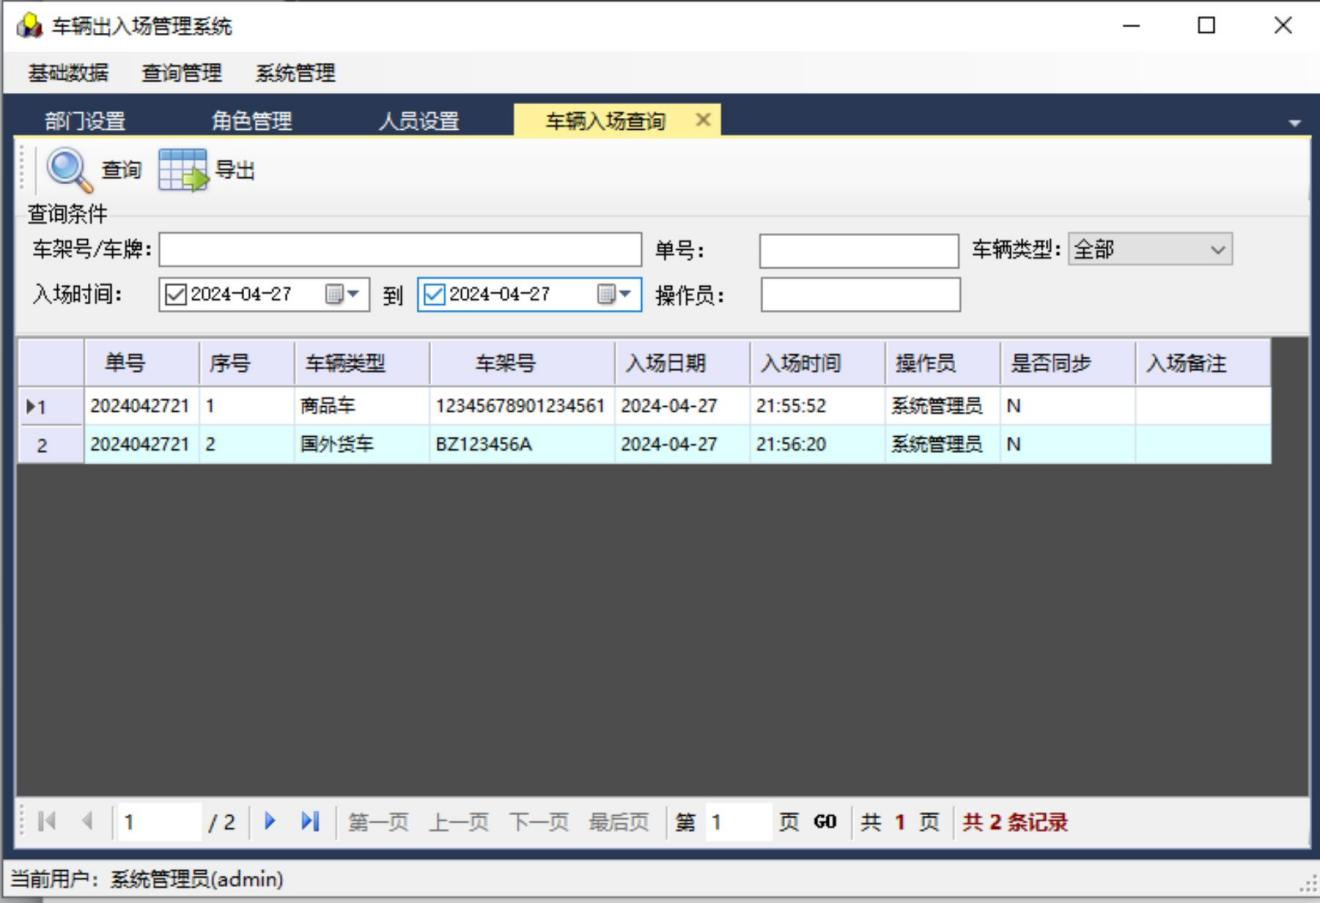Click the next record arrow icon
This screenshot has height=903, width=1320.
(270, 821)
